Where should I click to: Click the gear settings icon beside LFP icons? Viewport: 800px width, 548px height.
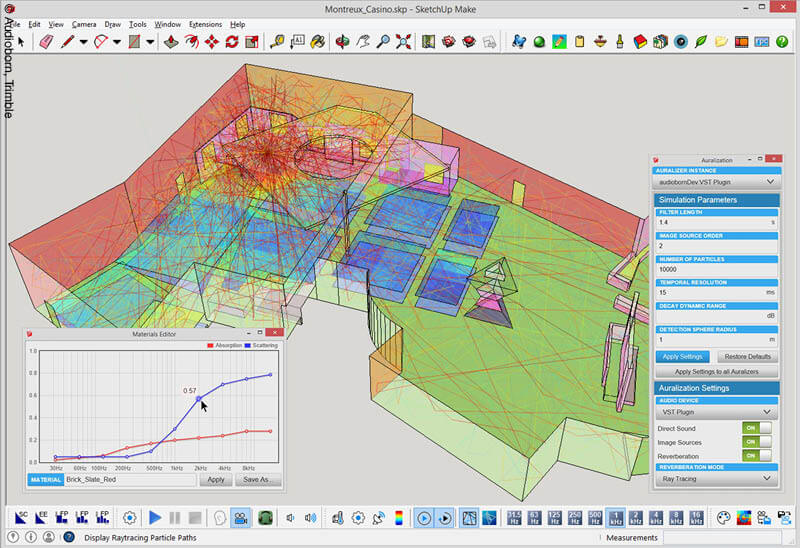[130, 518]
